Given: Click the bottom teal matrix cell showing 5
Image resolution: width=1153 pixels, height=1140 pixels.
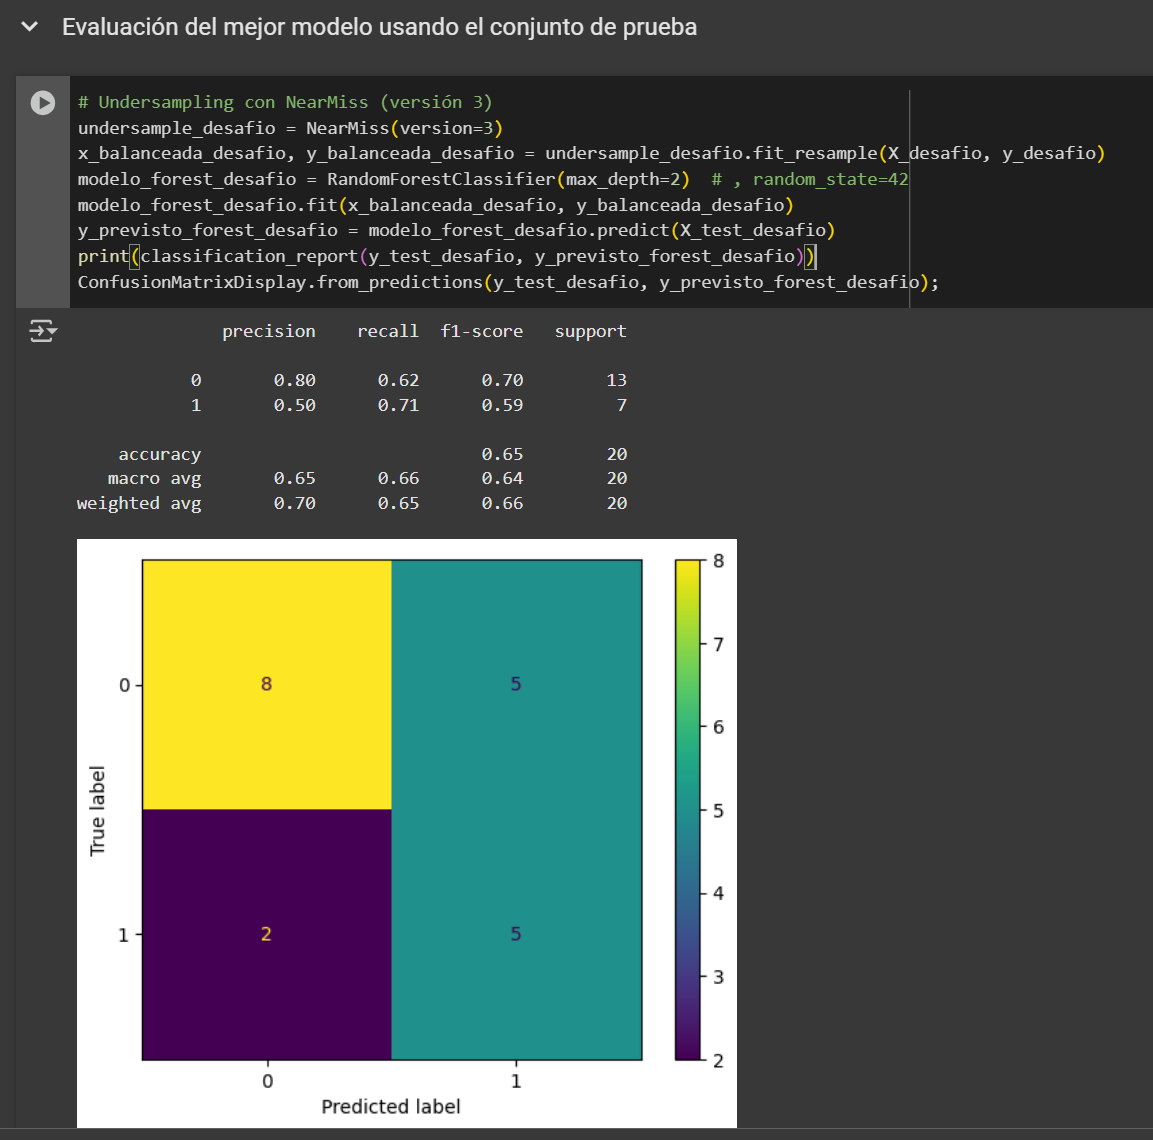Looking at the screenshot, I should click(x=516, y=934).
